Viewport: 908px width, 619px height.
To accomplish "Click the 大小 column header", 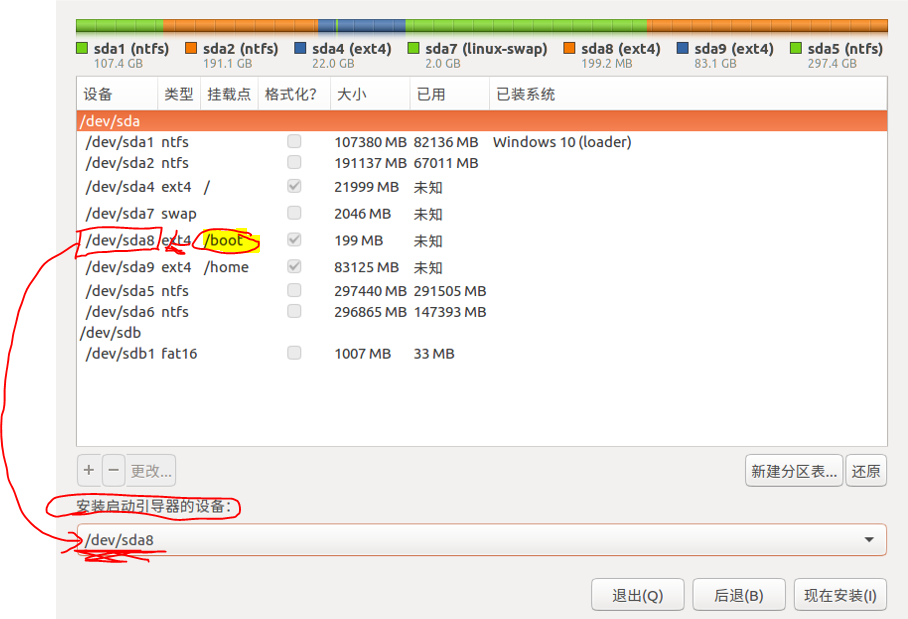I will point(370,94).
